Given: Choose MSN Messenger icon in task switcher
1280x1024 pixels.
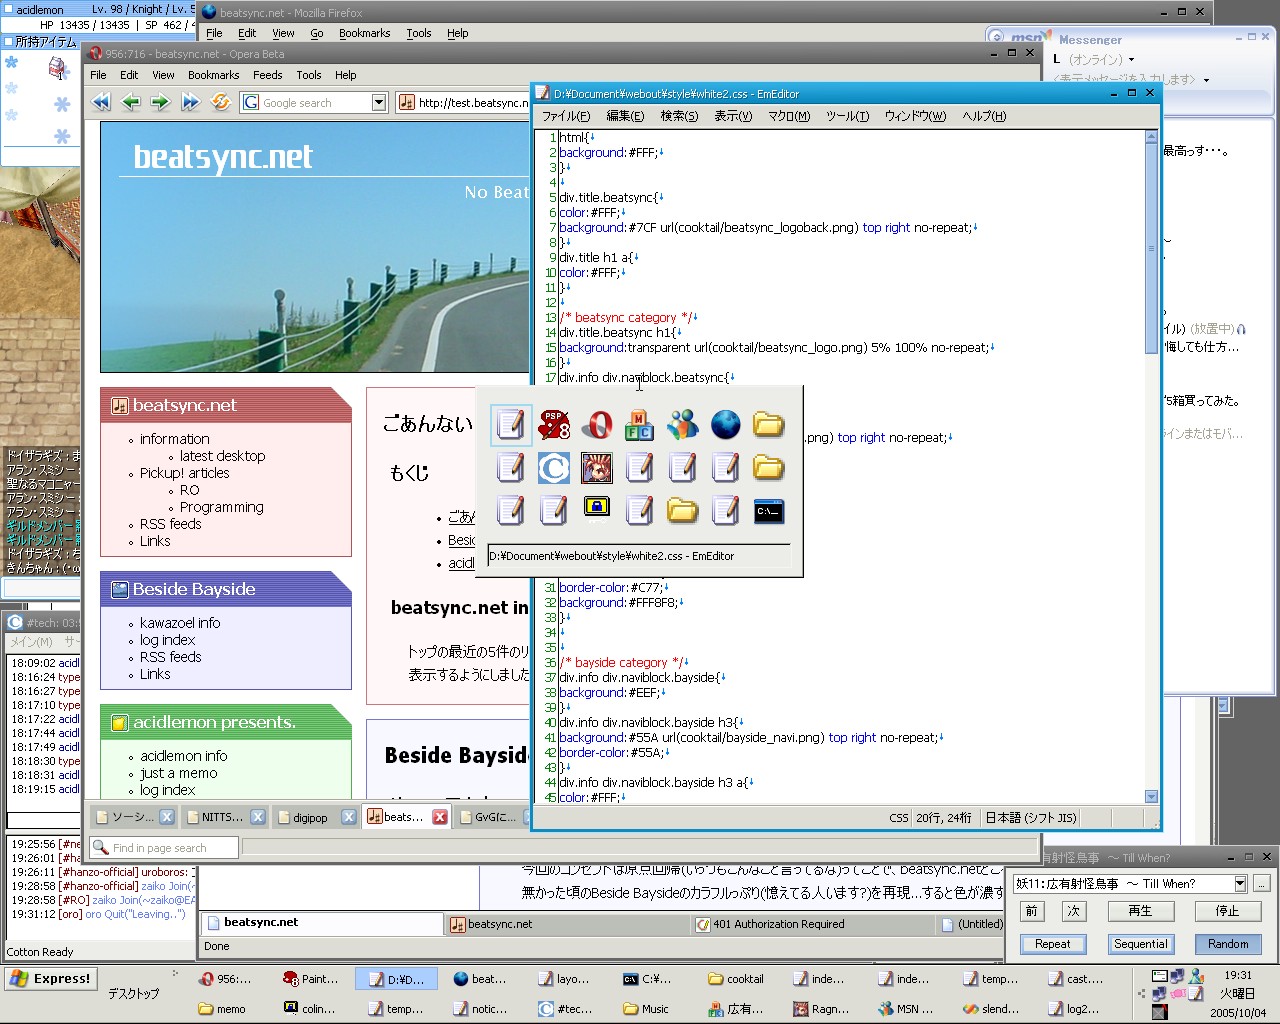Looking at the screenshot, I should (x=683, y=425).
